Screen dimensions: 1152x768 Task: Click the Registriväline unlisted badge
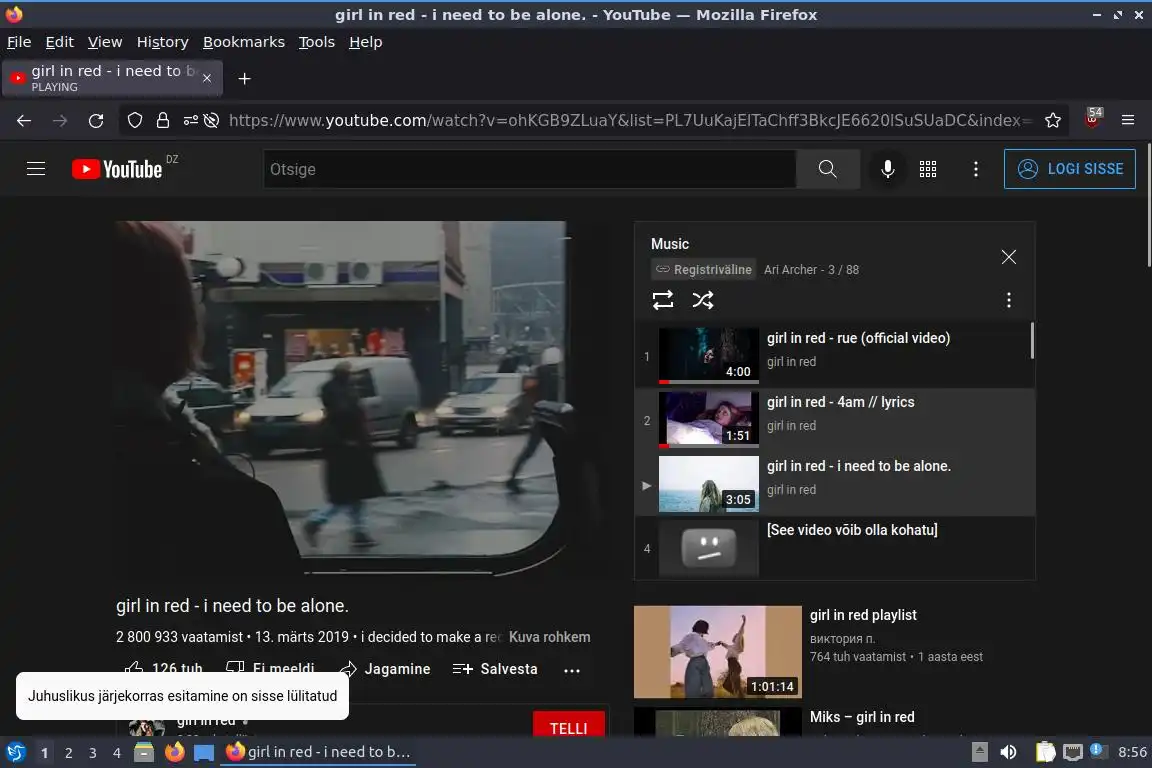(x=704, y=270)
